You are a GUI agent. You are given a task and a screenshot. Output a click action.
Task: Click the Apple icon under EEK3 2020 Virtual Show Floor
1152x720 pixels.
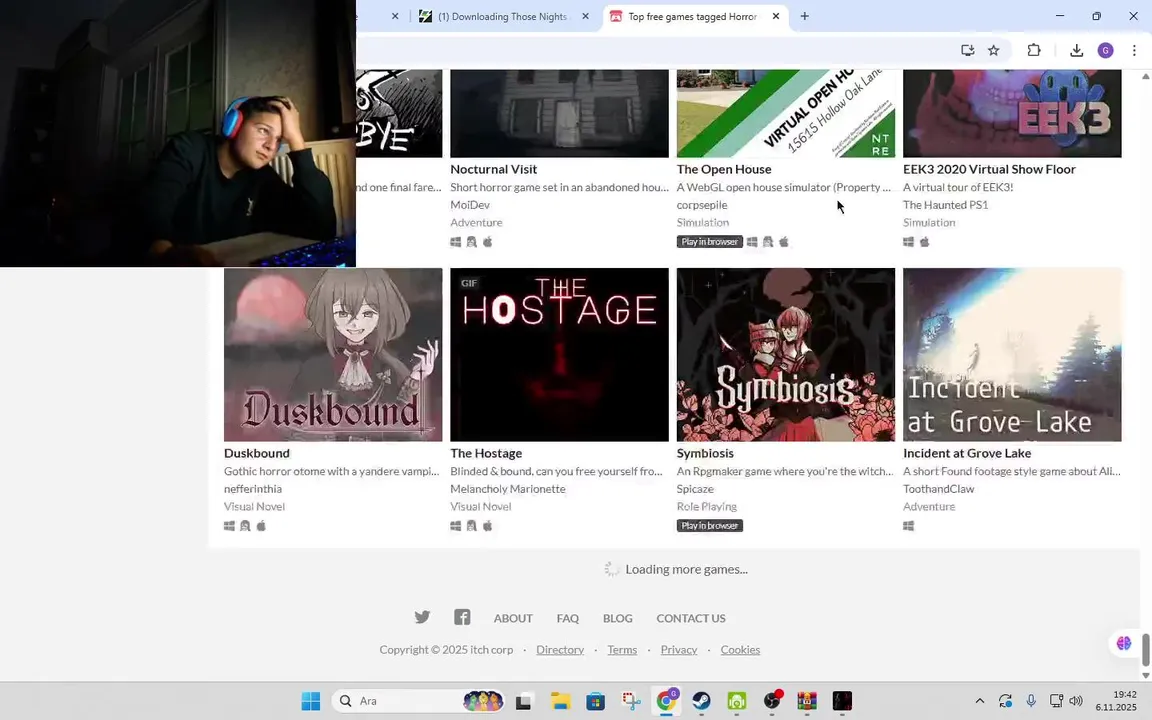pyautogui.click(x=925, y=242)
